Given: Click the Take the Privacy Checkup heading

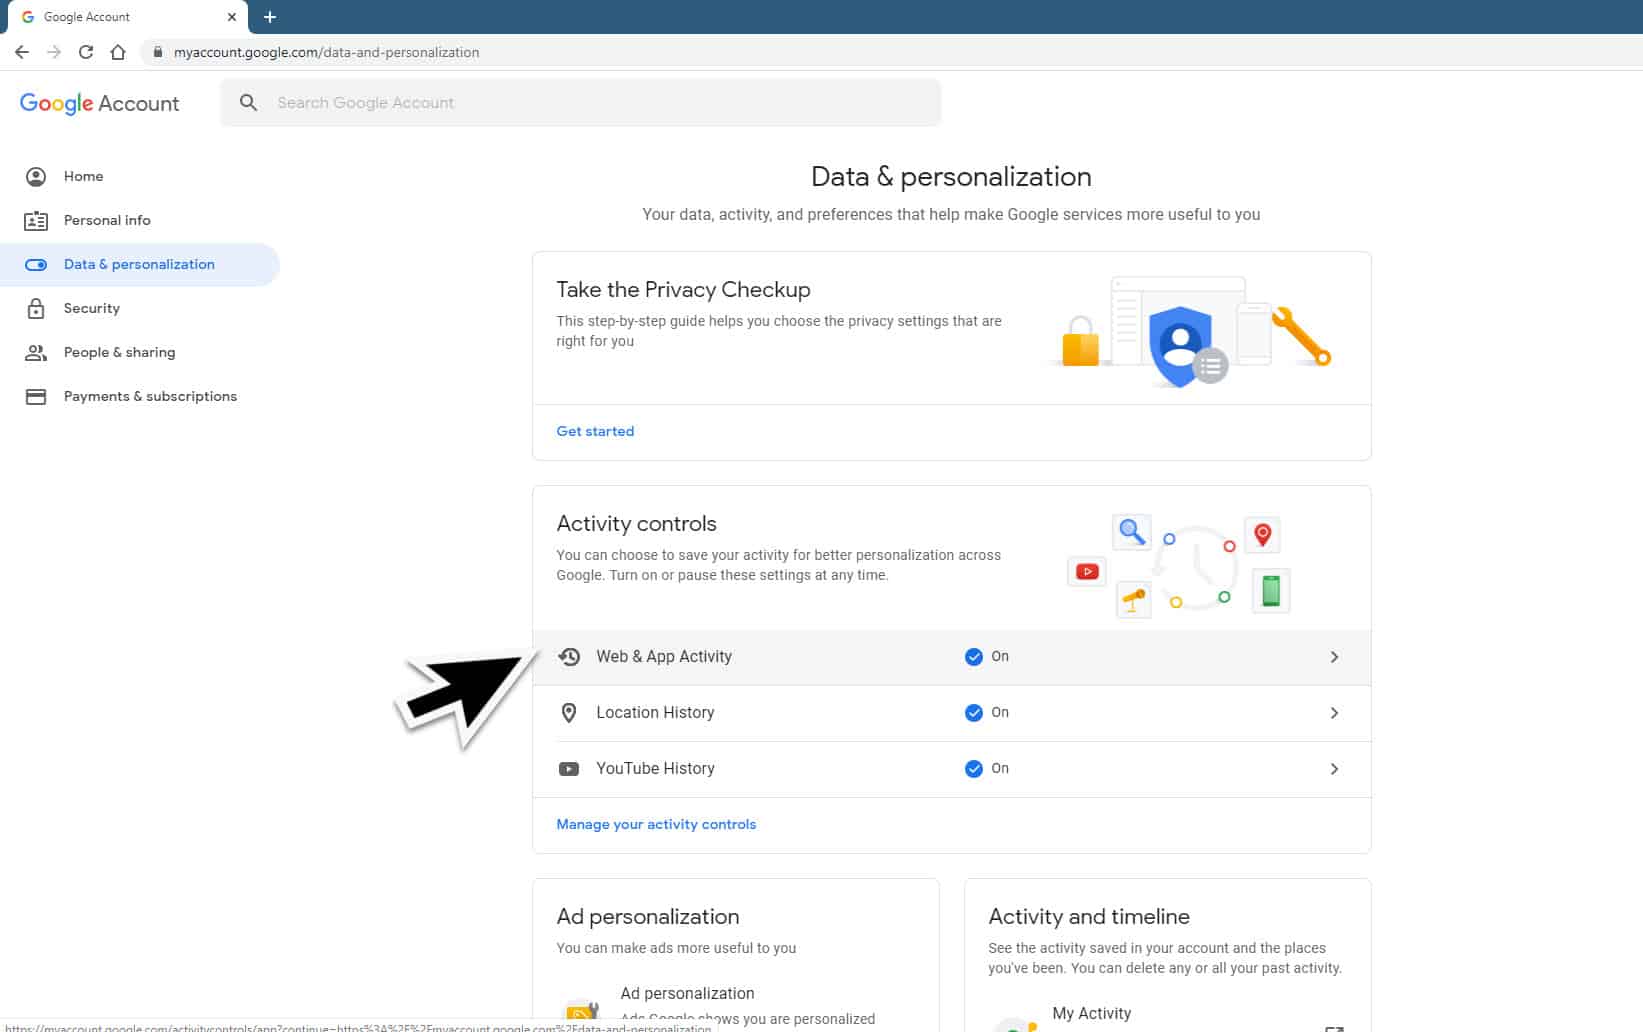Looking at the screenshot, I should tap(683, 289).
